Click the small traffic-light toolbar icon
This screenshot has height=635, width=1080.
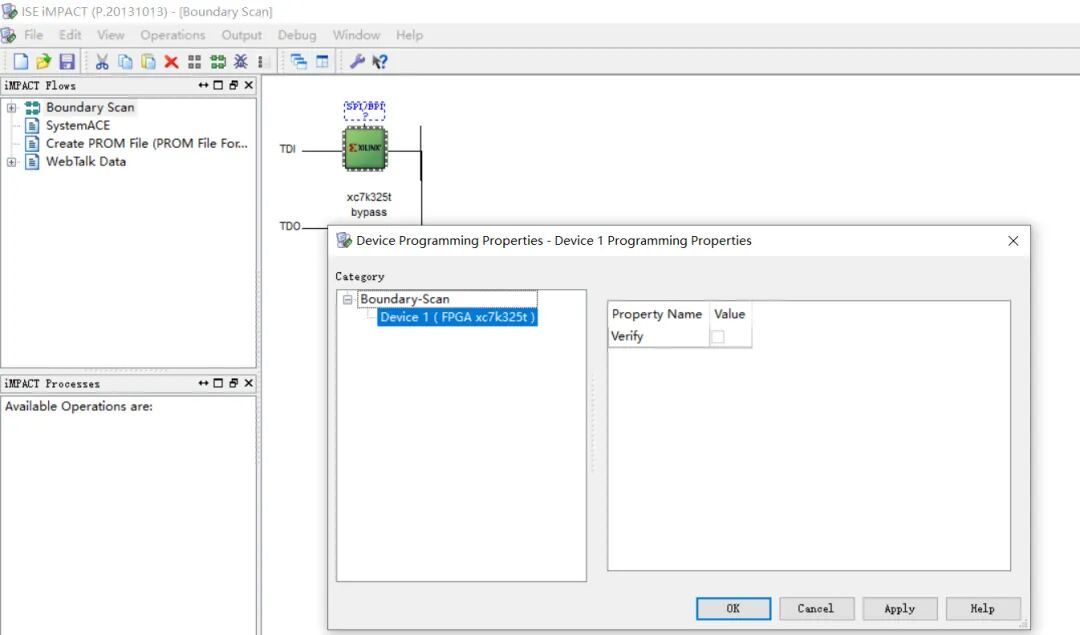(260, 62)
